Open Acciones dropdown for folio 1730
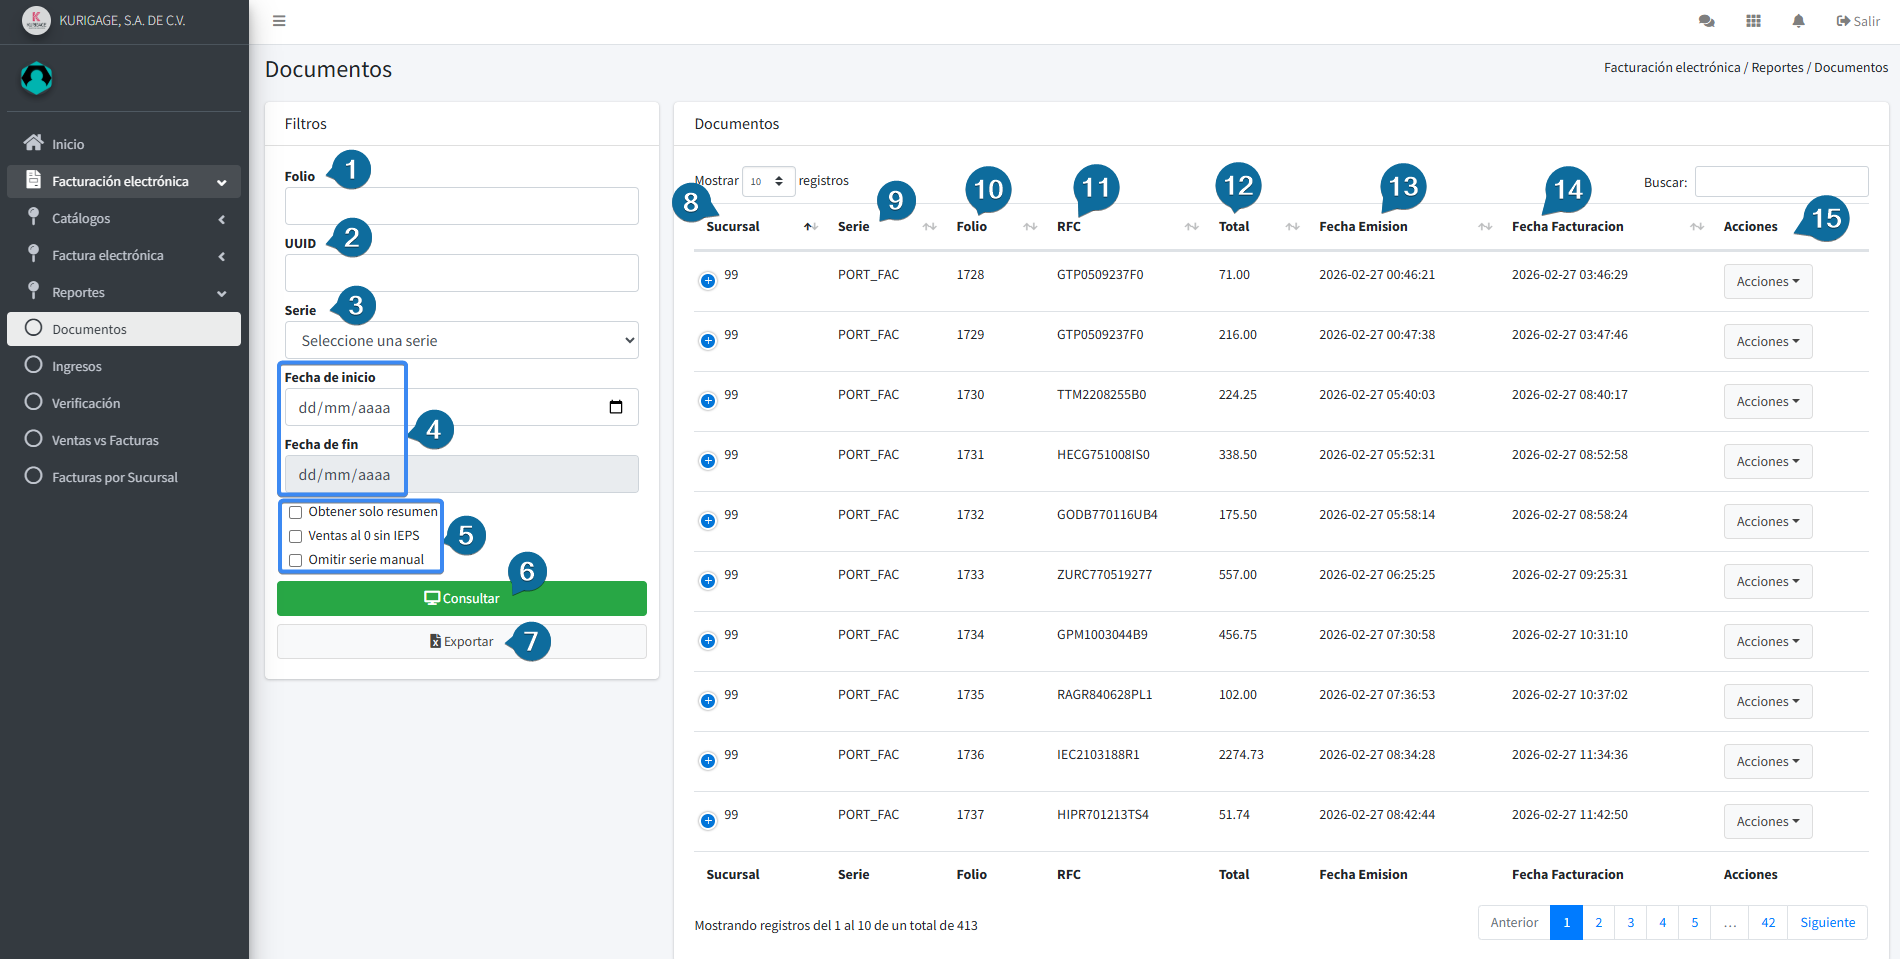Viewport: 1900px width, 959px height. 1767,402
